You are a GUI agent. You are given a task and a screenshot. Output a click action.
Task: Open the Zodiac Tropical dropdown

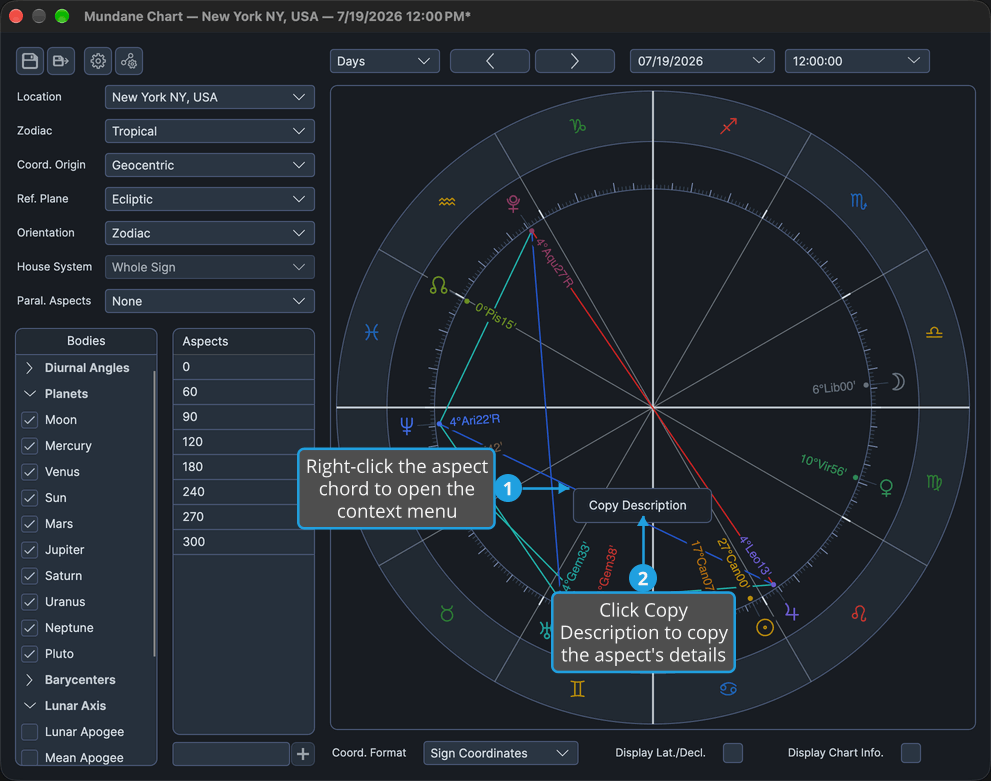210,131
